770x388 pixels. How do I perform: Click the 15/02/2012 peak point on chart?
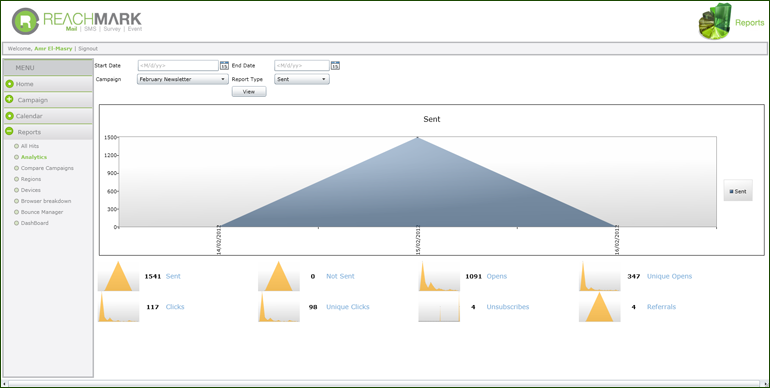tap(417, 138)
